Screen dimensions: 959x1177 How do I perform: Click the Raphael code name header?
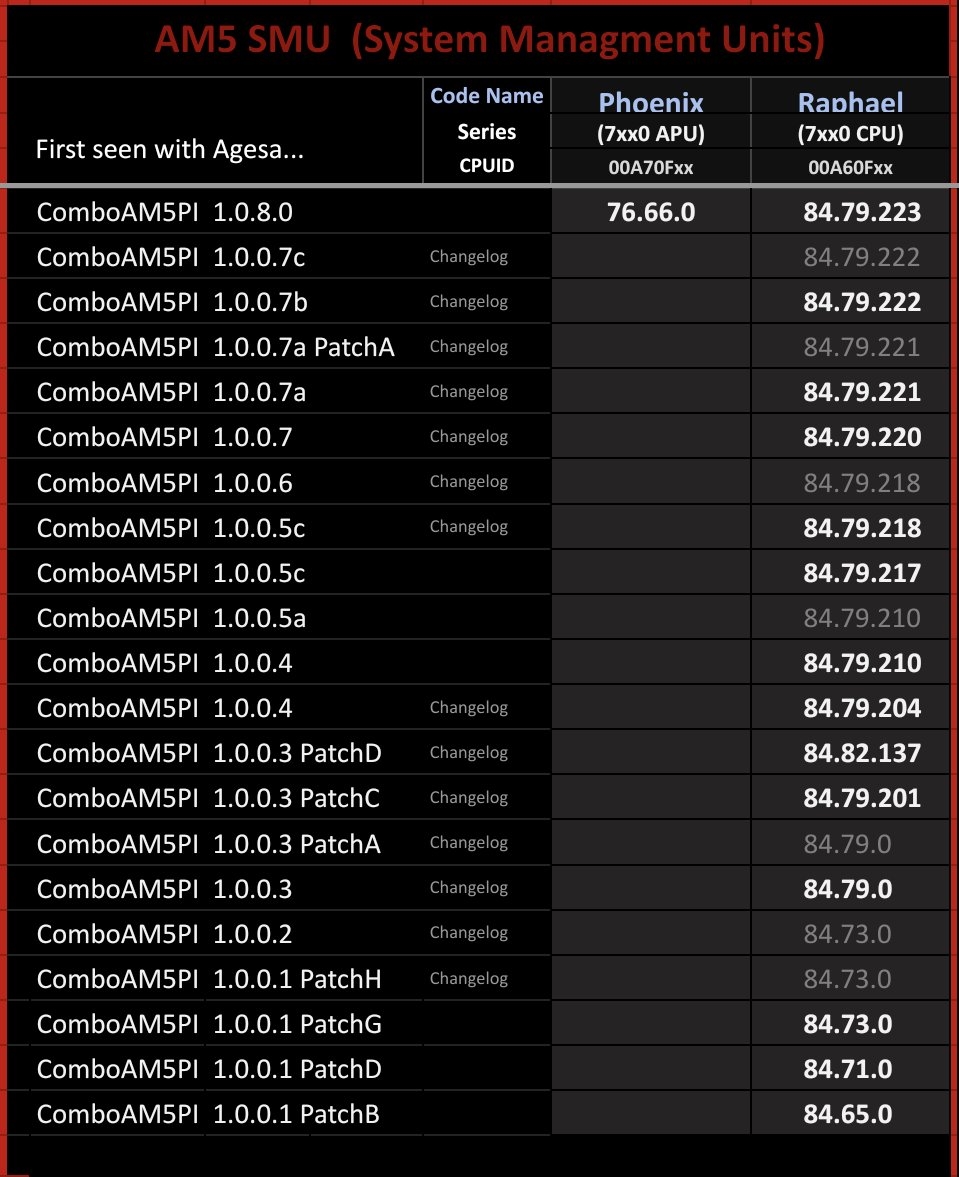(x=850, y=102)
